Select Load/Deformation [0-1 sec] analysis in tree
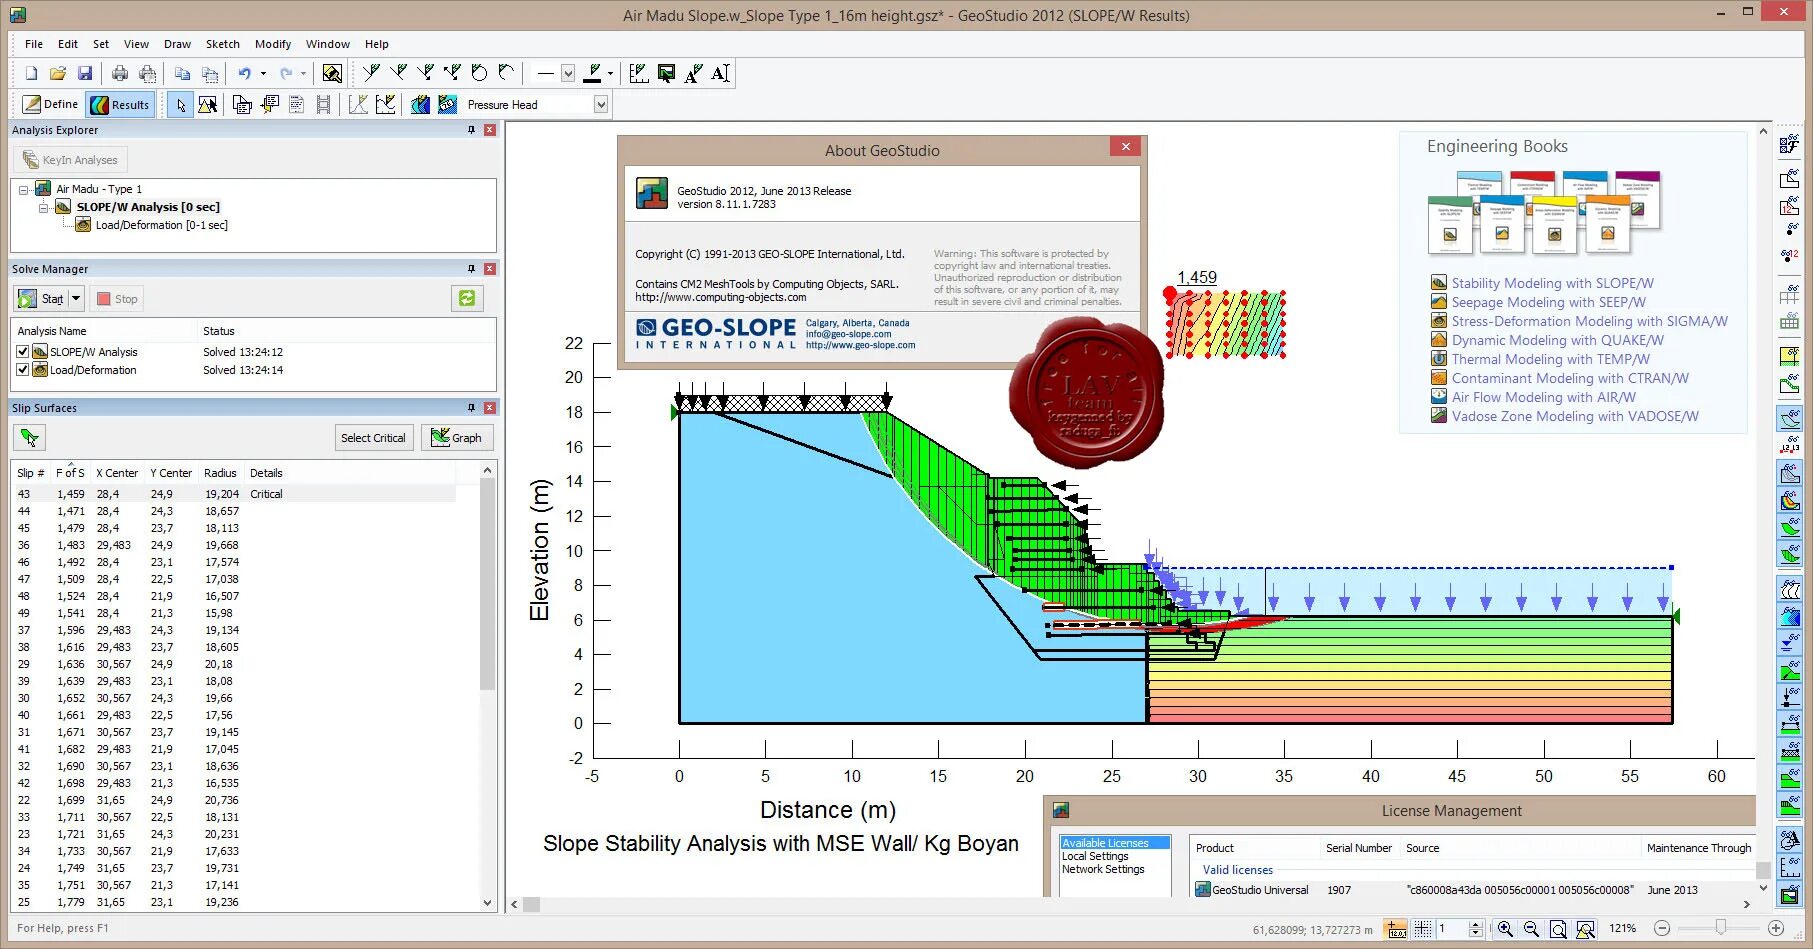 coord(161,225)
